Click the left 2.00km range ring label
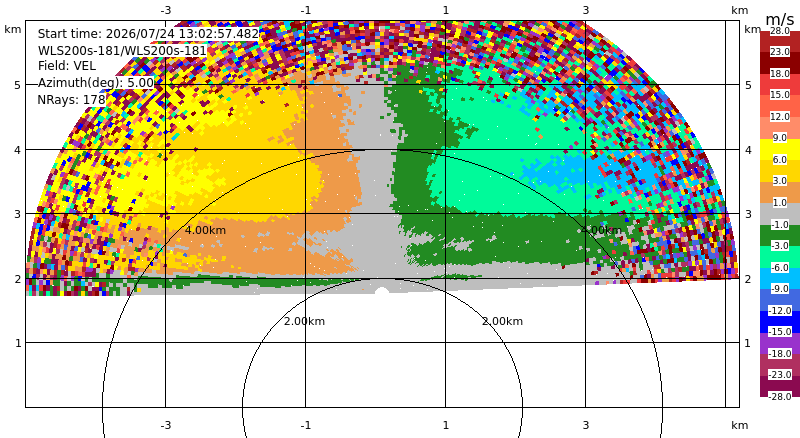The height and width of the screenshot is (438, 800). [x=305, y=321]
